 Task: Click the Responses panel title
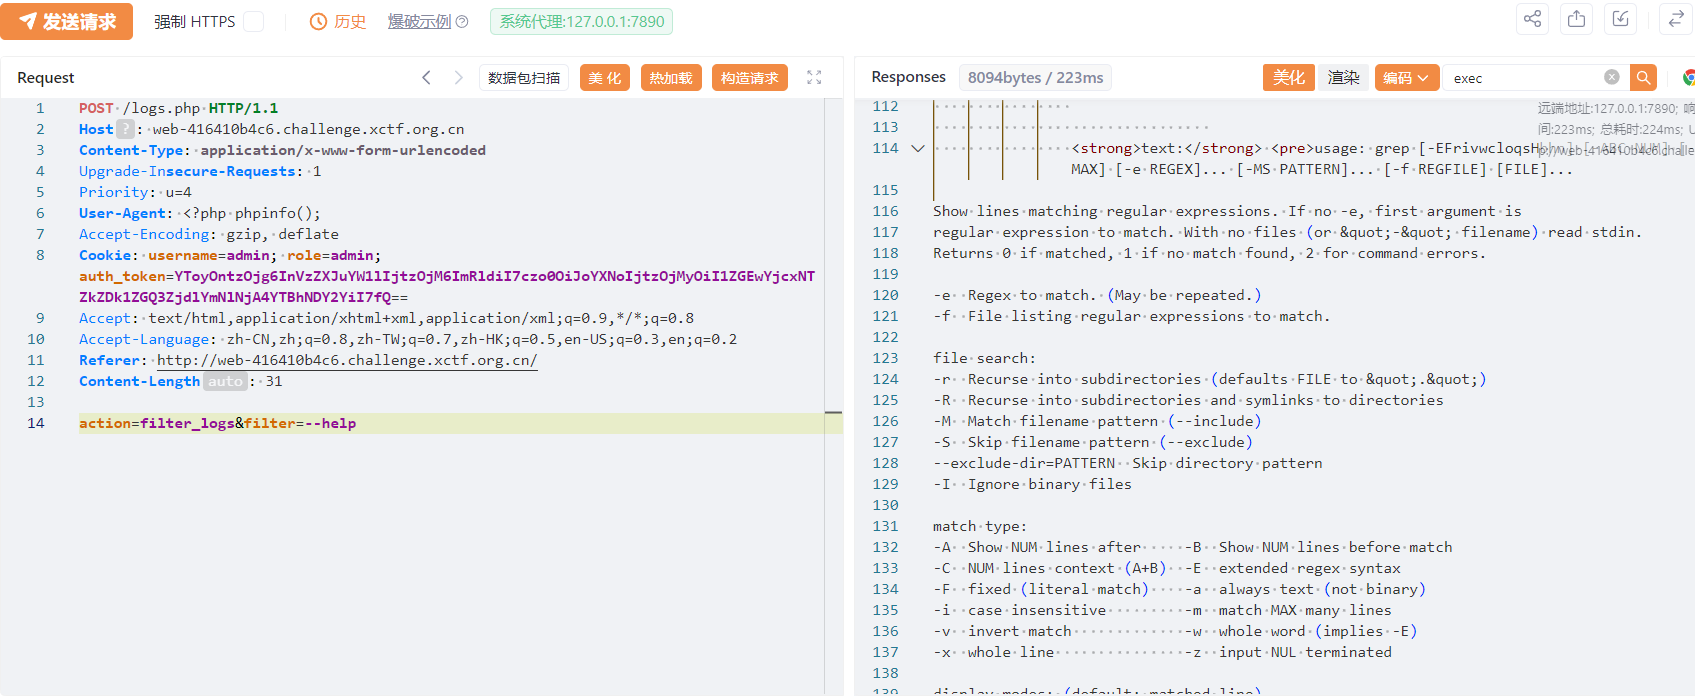point(908,77)
